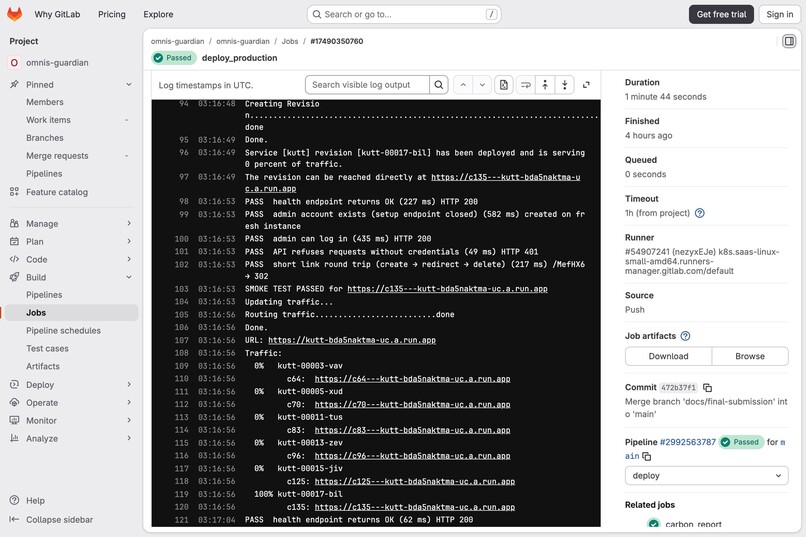The height and width of the screenshot is (537, 806).
Task: Click the Build rocket icon
Action: point(14,277)
